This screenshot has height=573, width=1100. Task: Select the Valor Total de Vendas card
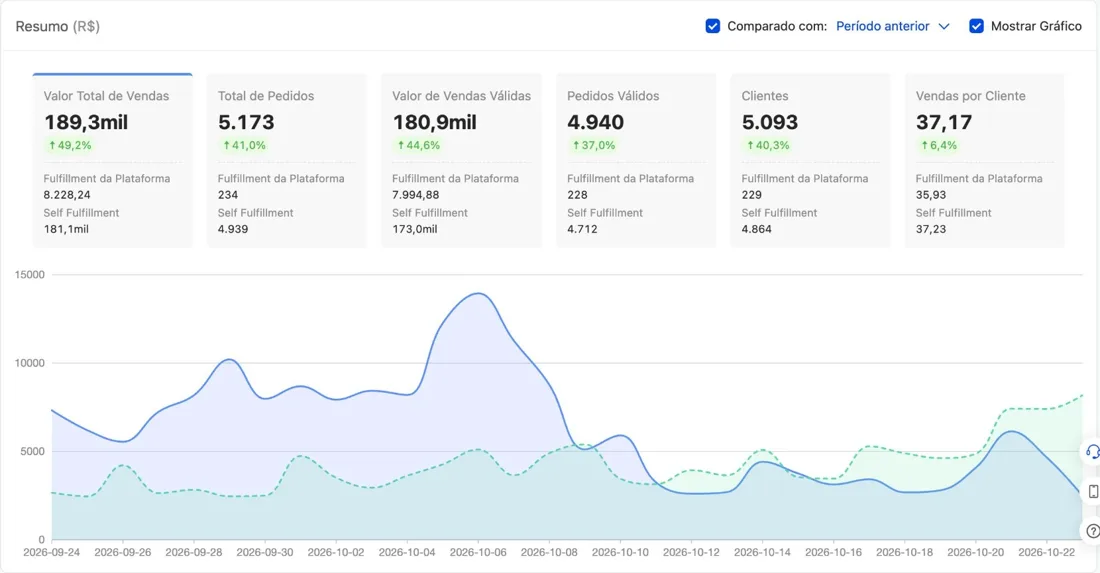click(112, 160)
